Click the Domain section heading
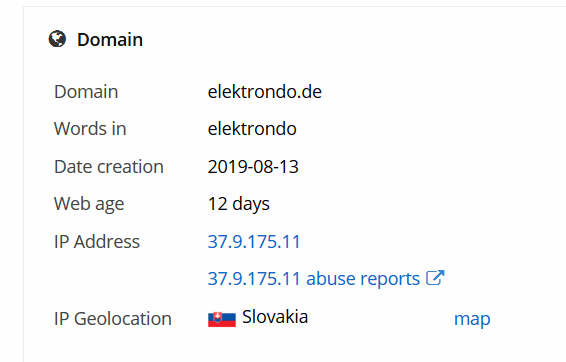 [110, 39]
